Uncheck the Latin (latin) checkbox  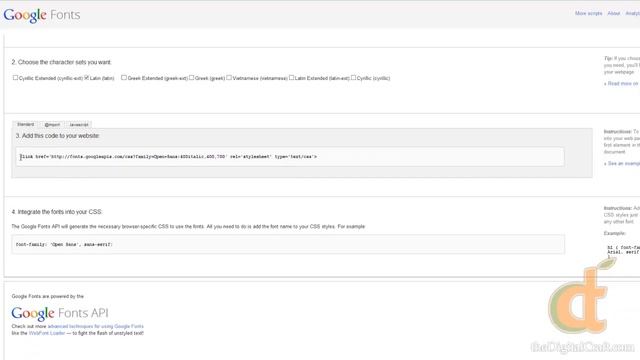[x=87, y=78]
